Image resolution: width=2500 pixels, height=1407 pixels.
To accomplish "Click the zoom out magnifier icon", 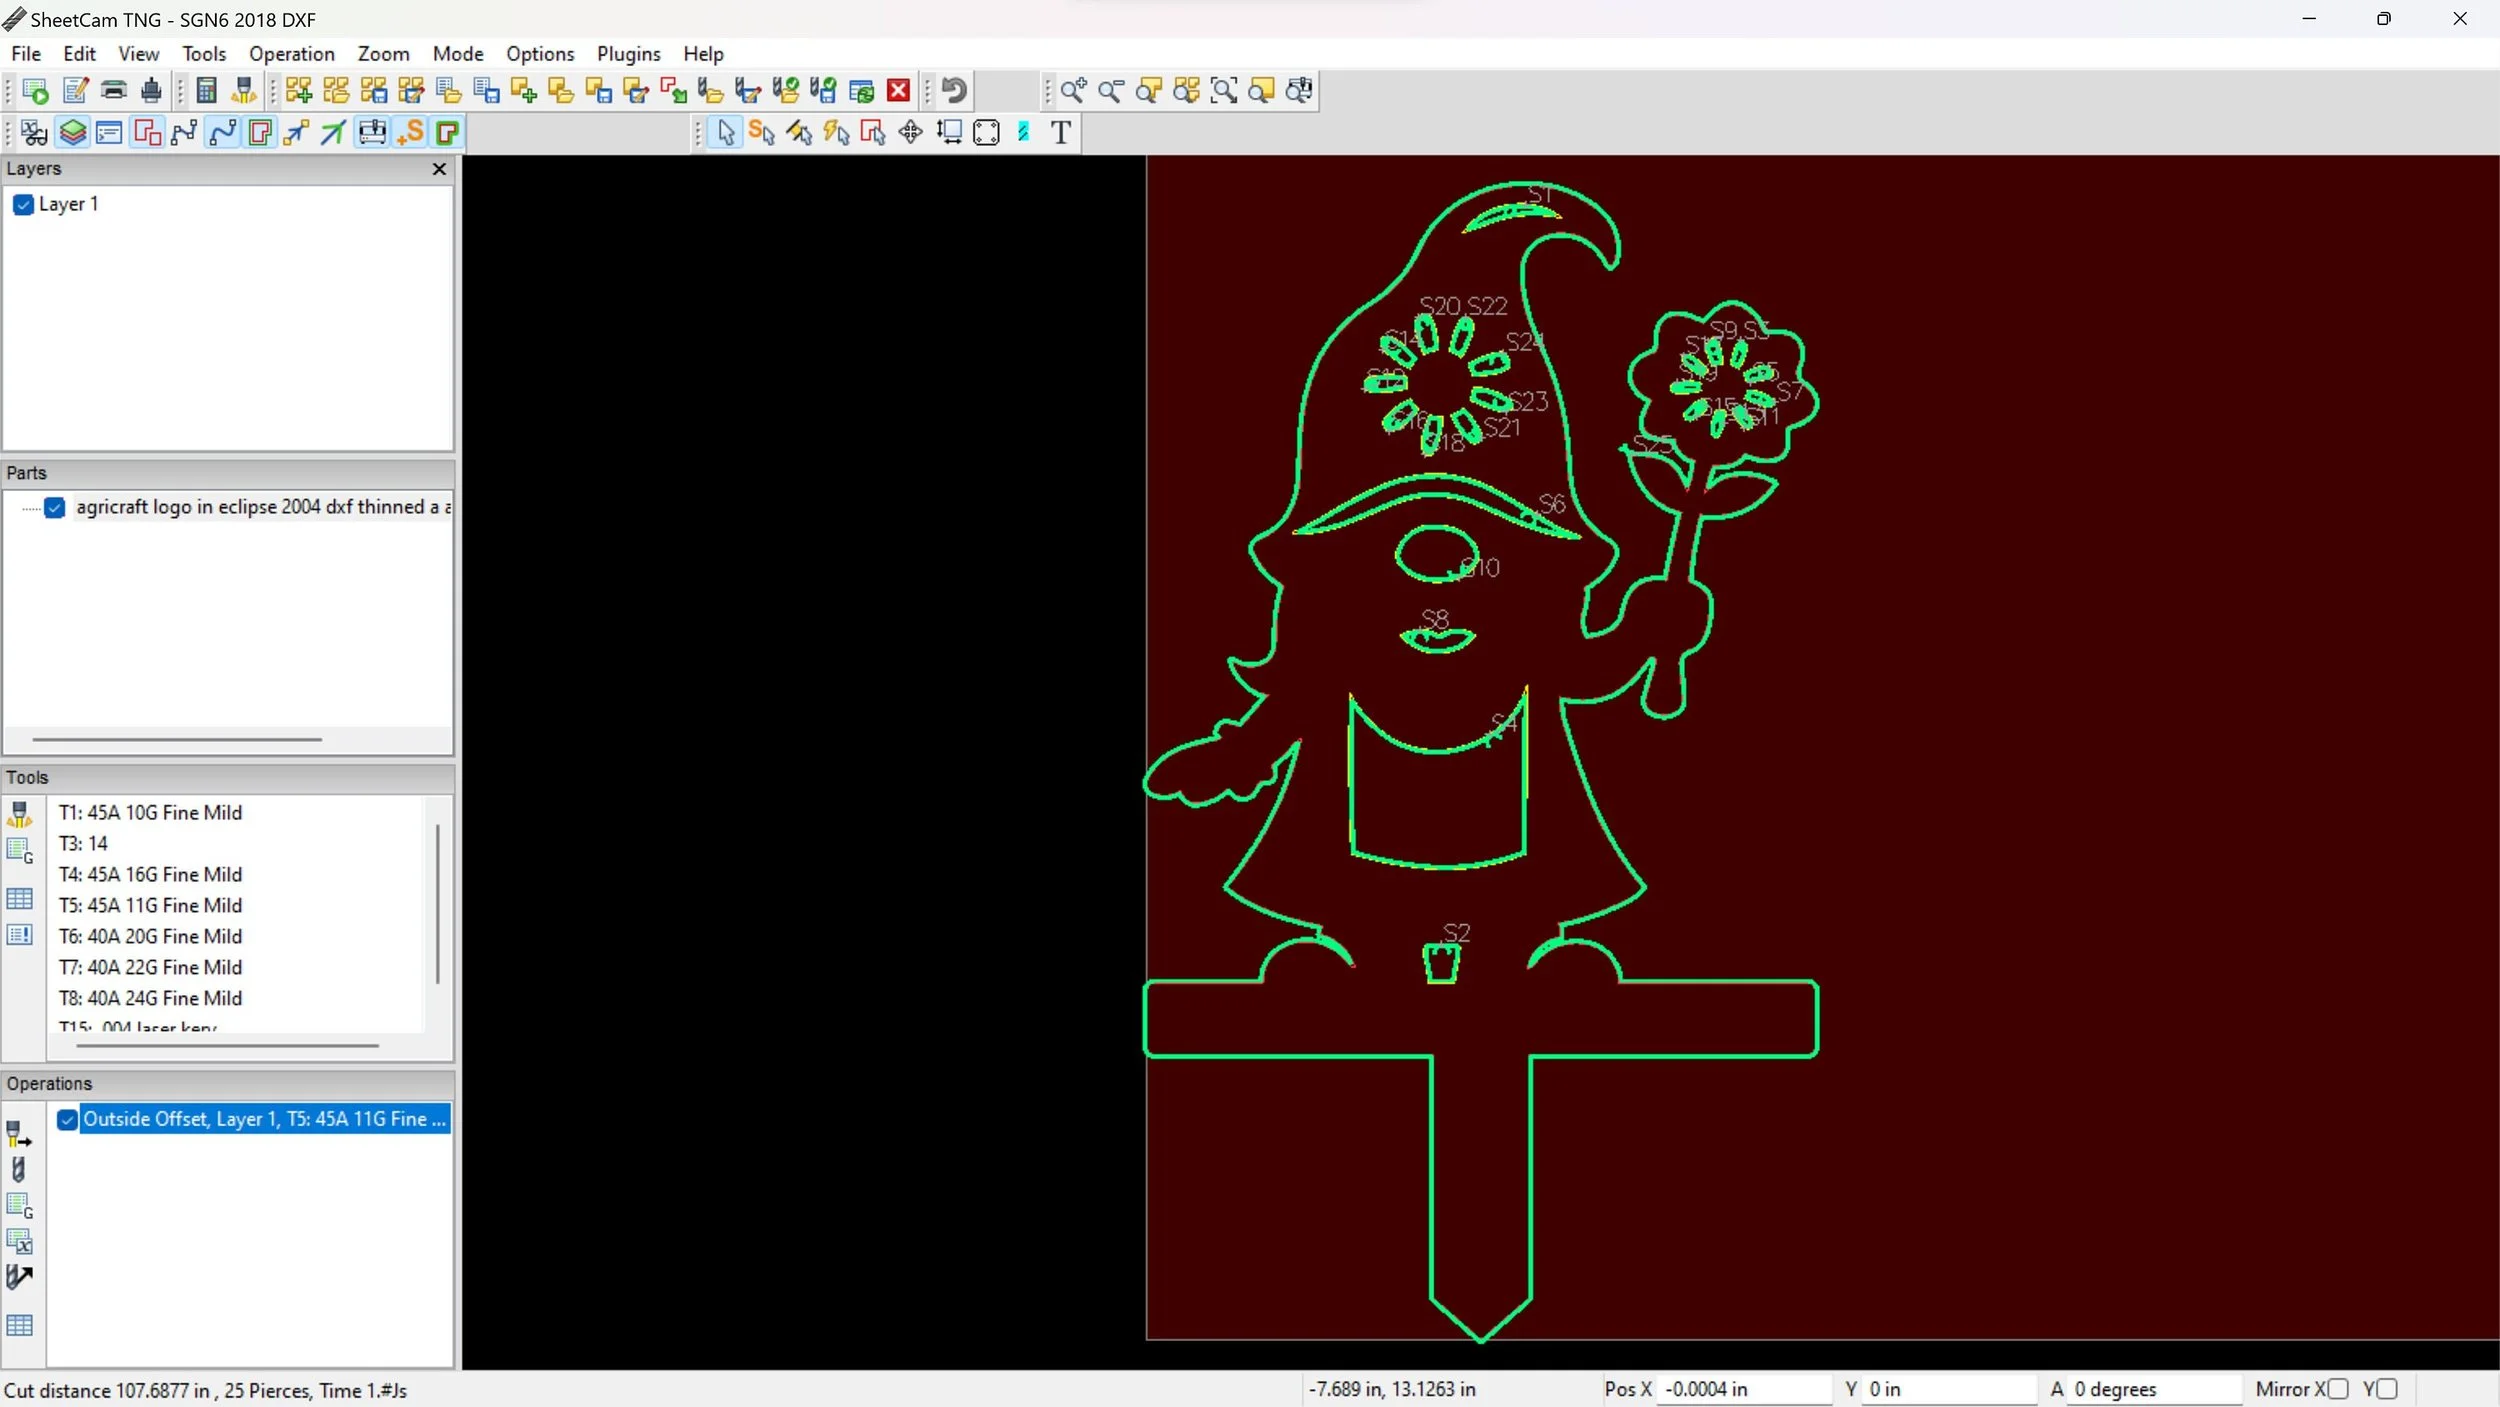I will point(1110,91).
